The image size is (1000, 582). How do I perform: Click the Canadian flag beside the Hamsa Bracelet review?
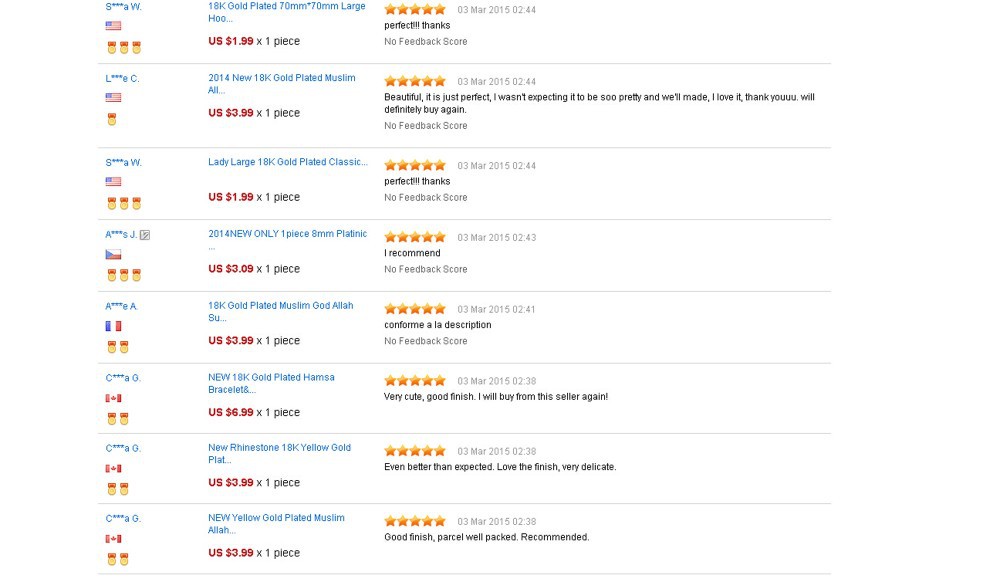coord(113,398)
